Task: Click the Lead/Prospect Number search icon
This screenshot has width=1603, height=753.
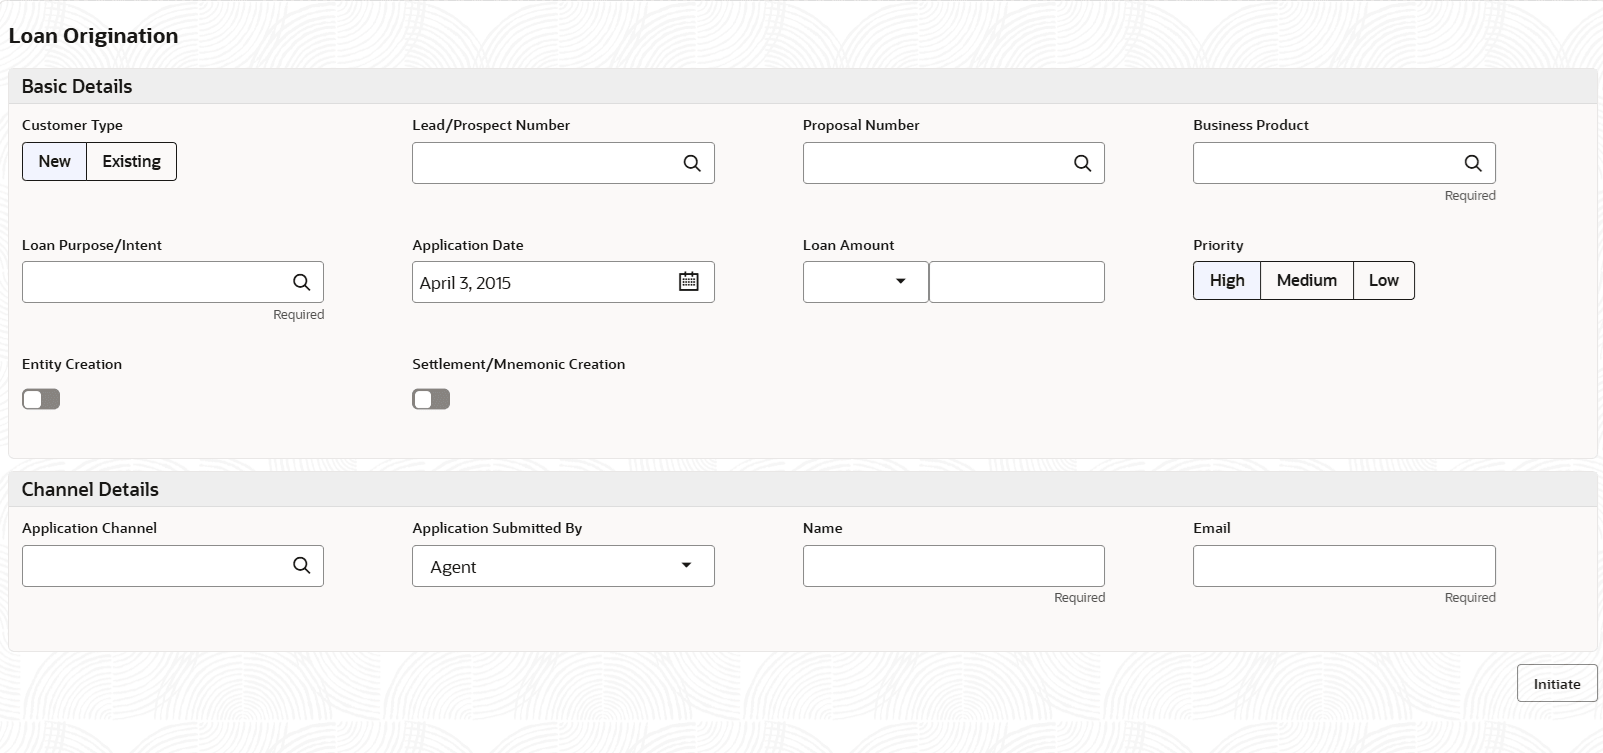Action: tap(692, 163)
